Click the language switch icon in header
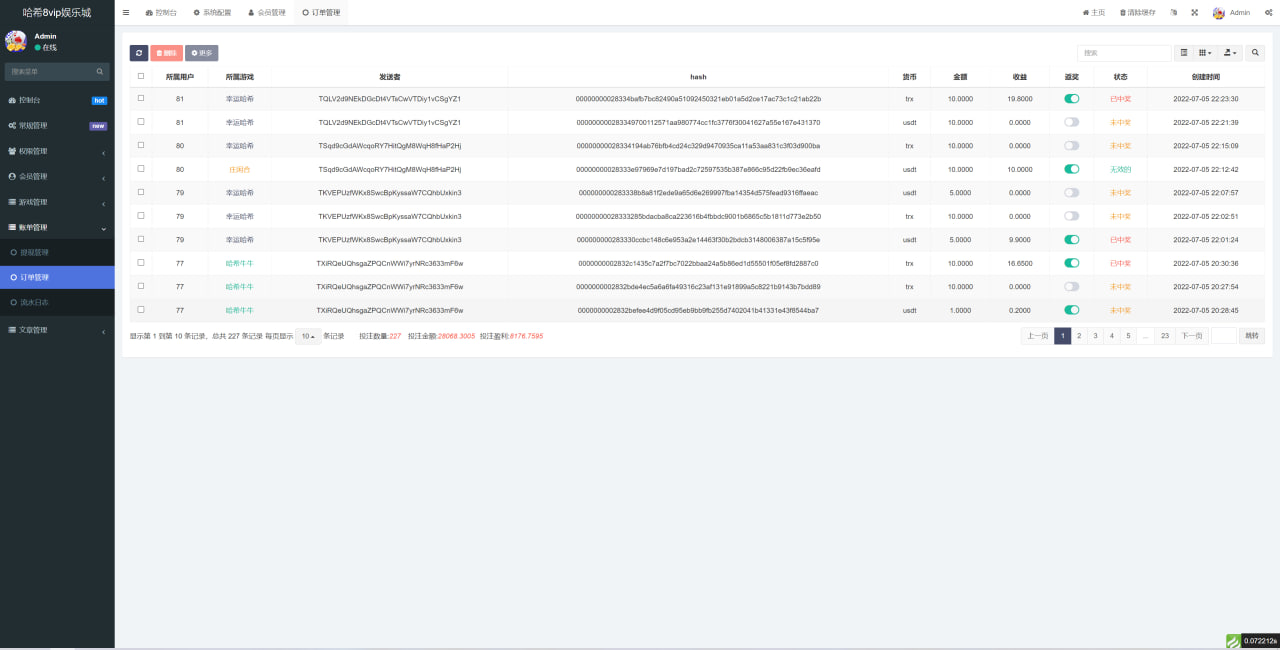Viewport: 1280px width, 650px height. 1174,13
